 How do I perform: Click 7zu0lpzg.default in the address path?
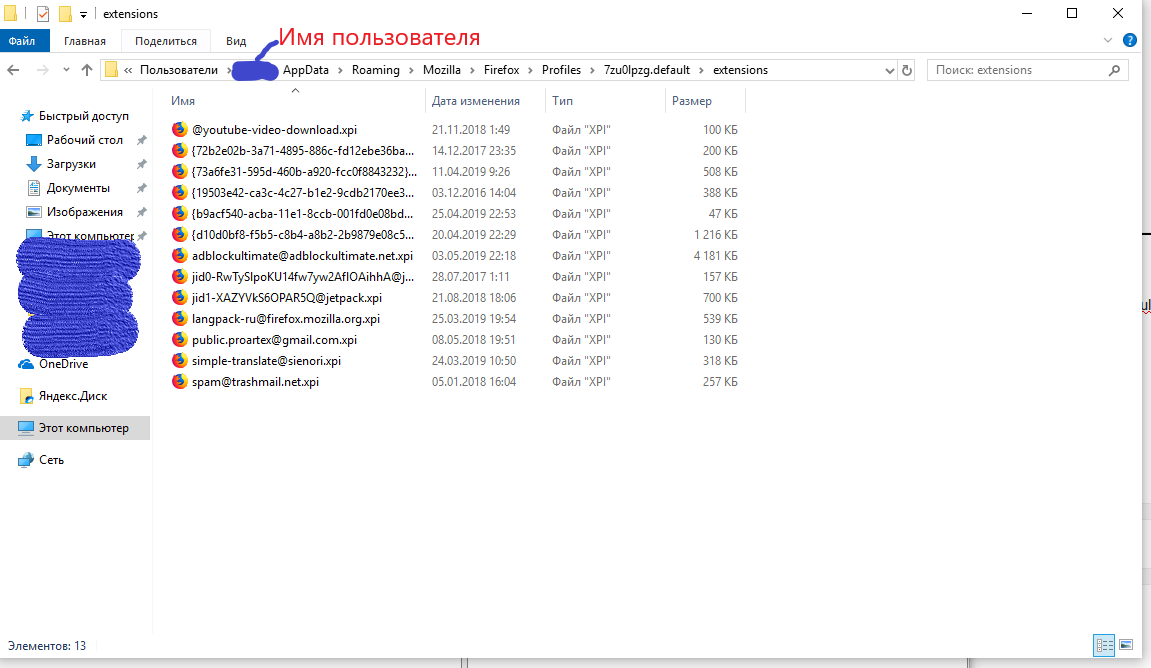pos(647,70)
